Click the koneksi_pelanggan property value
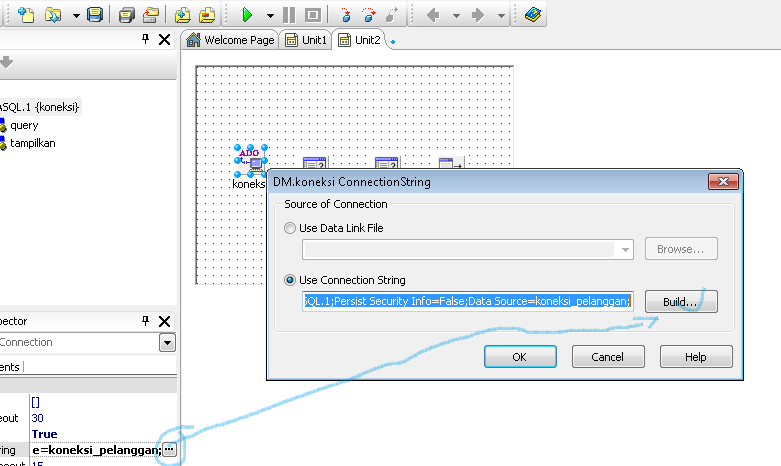The image size is (781, 466). tap(97, 450)
